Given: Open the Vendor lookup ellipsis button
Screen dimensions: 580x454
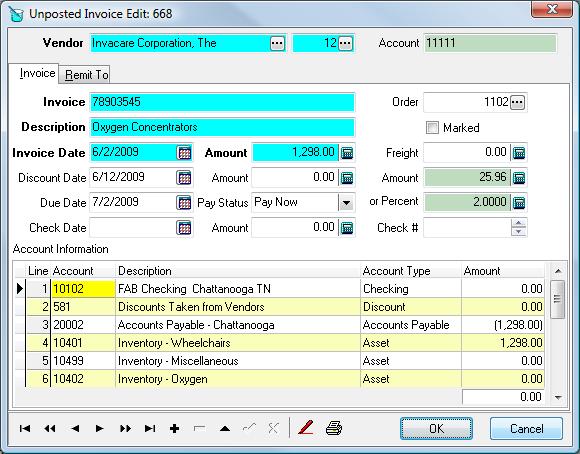Looking at the screenshot, I should pyautogui.click(x=277, y=43).
